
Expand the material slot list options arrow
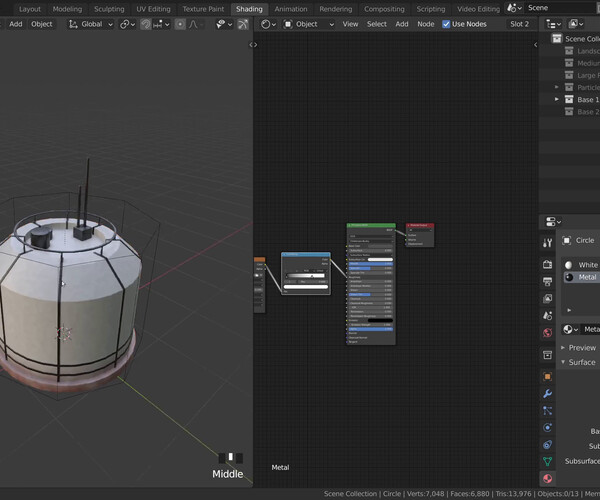tap(569, 310)
